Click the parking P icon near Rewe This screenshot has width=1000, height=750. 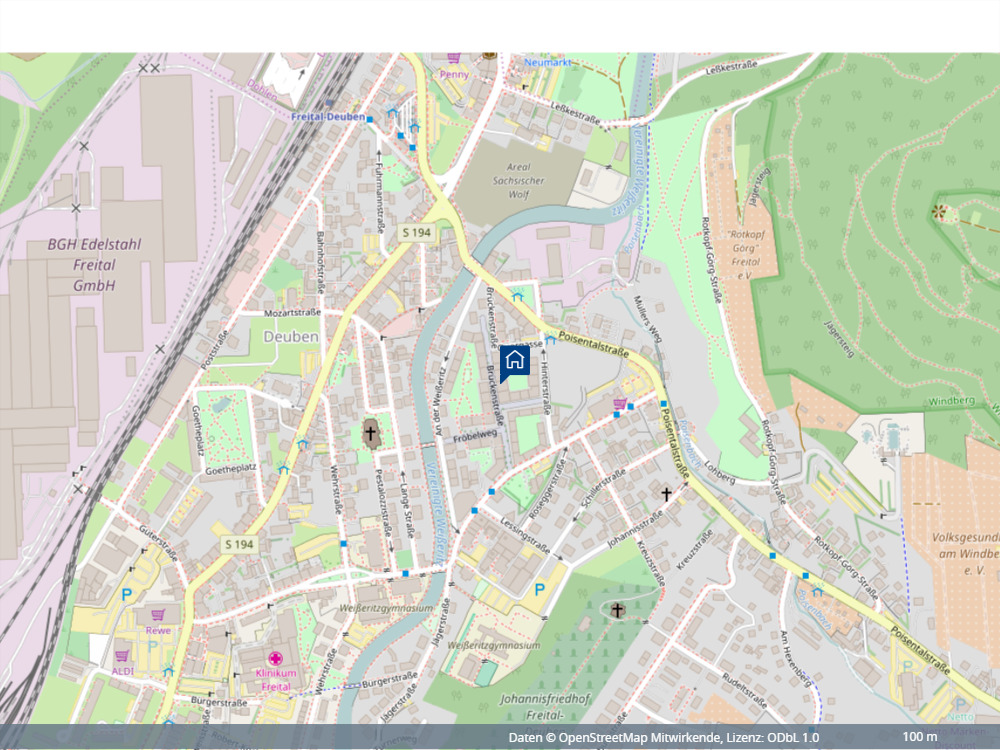pos(126,594)
